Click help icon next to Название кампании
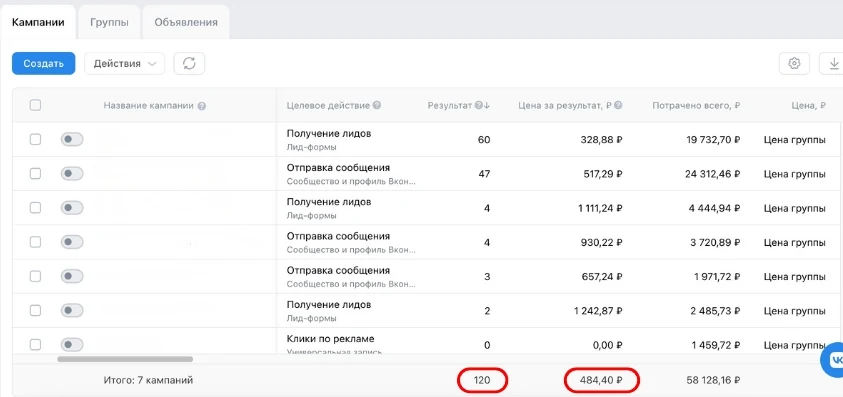Screen dimensions: 843x397 (202, 106)
